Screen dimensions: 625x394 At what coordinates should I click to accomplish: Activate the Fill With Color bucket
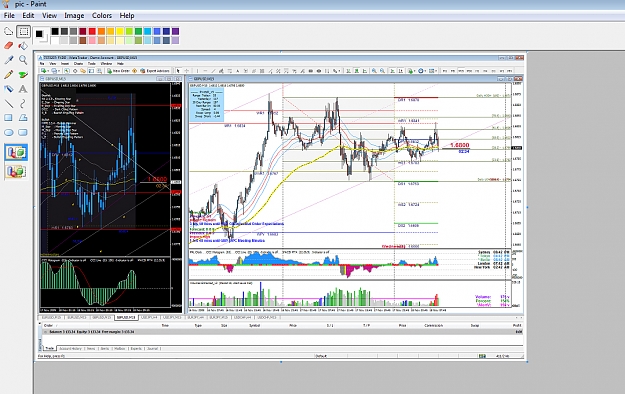23,45
